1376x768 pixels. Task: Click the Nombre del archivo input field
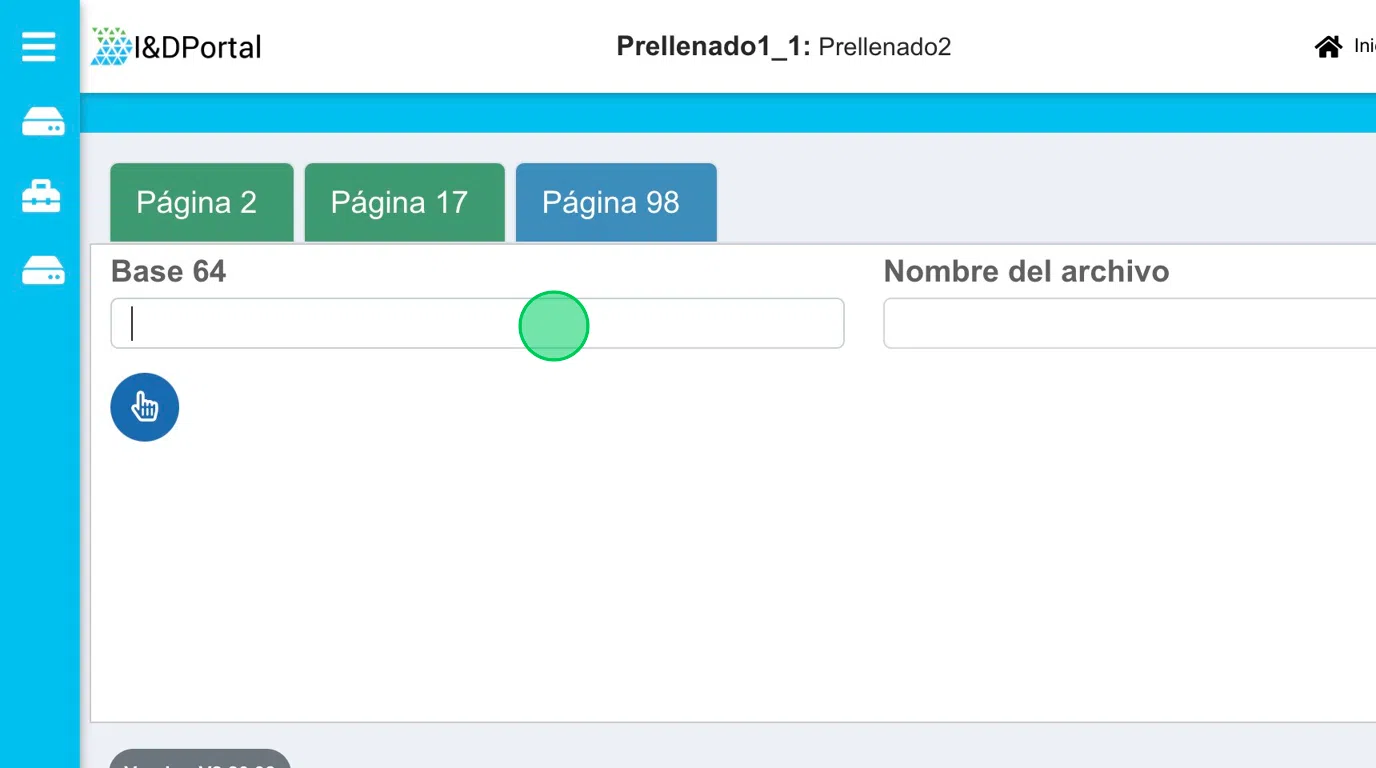1128,324
